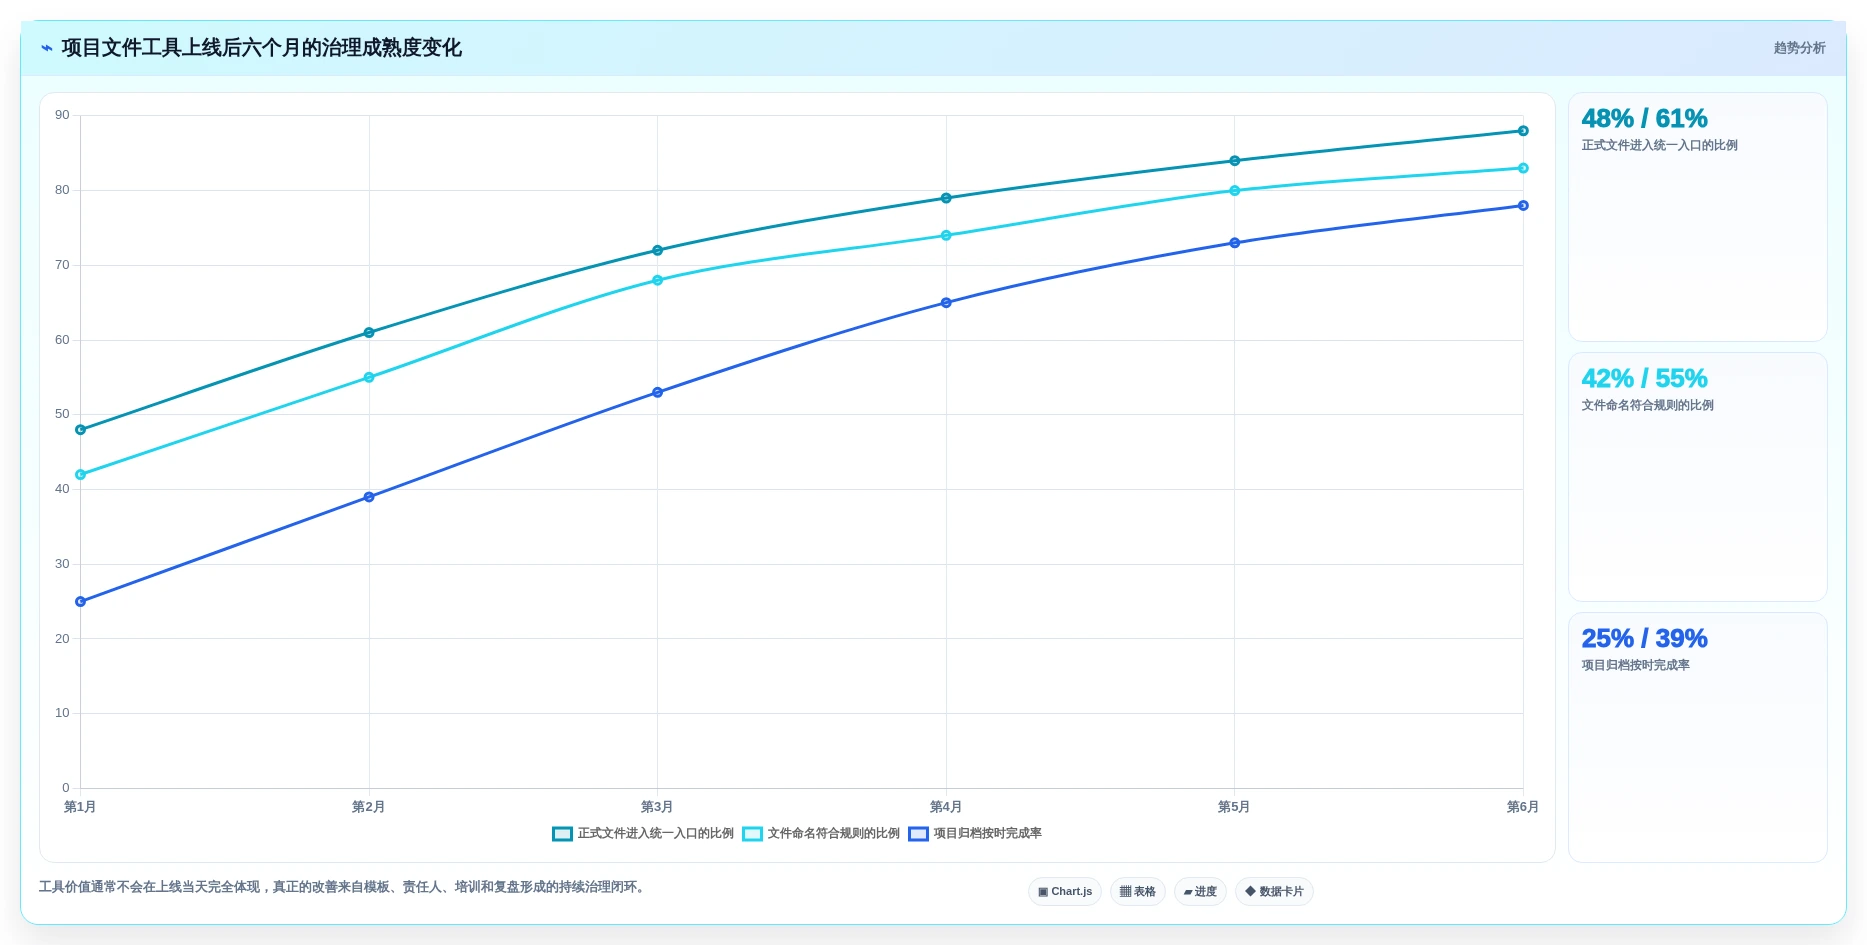Select 第4月 point on 项目归档按时完成率 line

point(946,303)
